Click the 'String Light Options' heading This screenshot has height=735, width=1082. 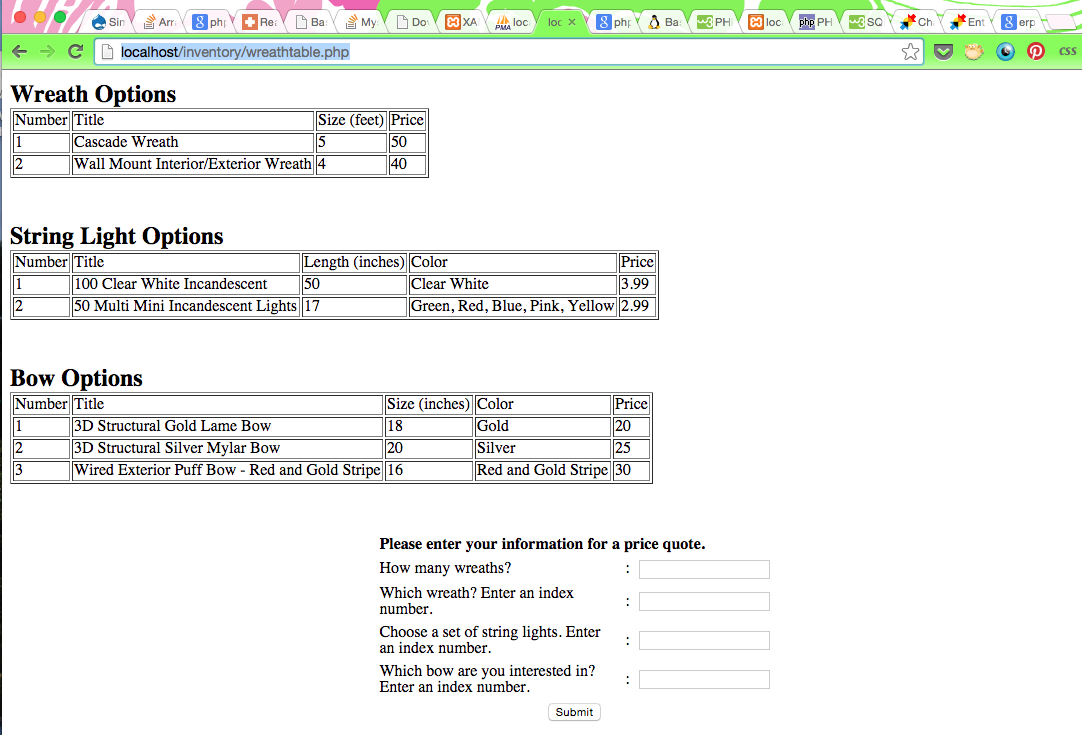tap(117, 236)
